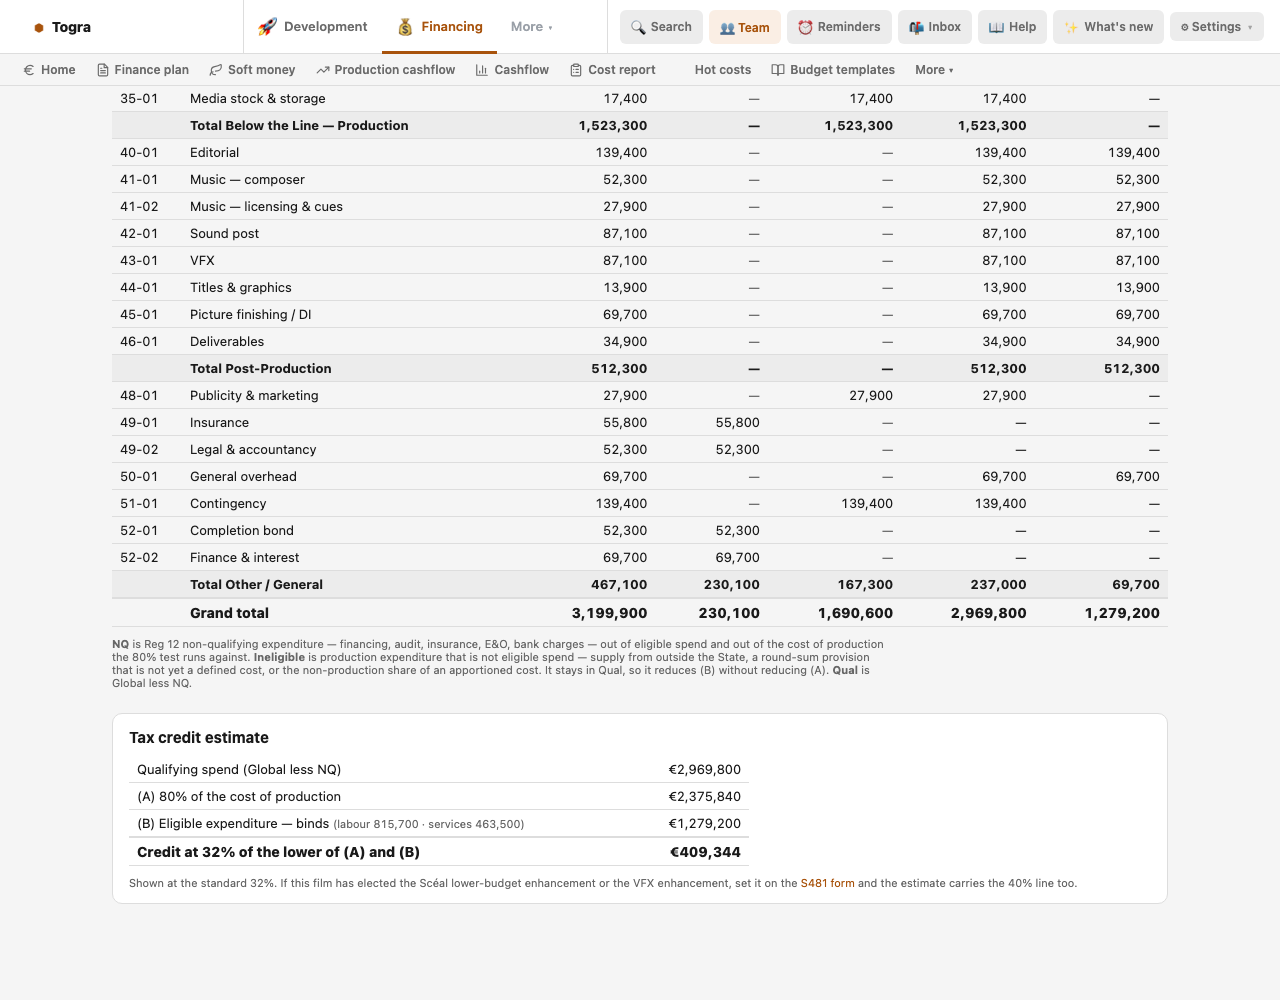Open Reminders via the alarm clock icon

[x=805, y=27]
